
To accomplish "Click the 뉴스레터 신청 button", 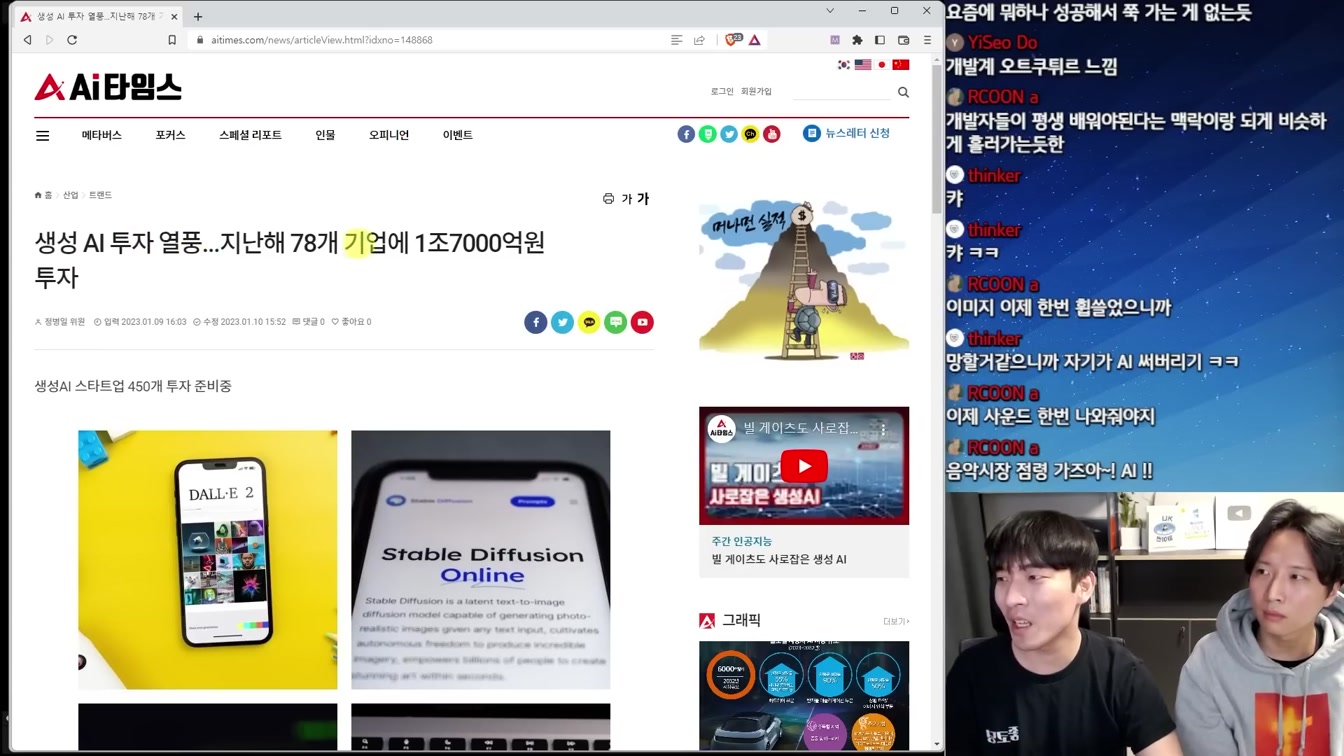I will pyautogui.click(x=846, y=133).
